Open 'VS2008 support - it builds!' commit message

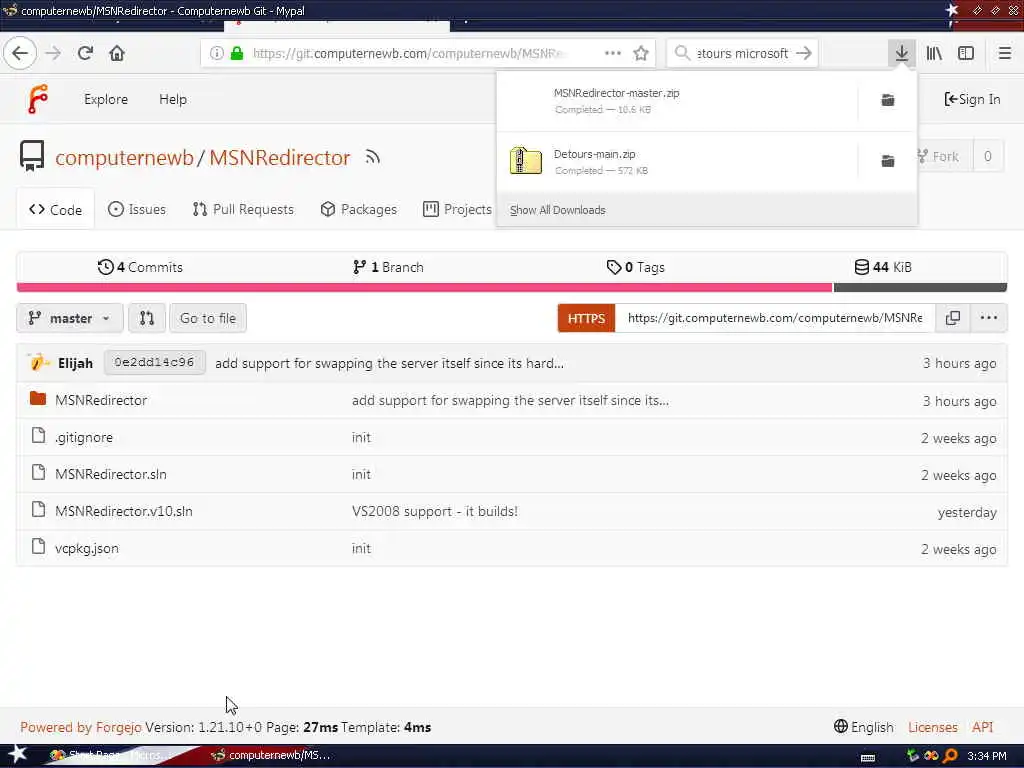[x=435, y=511]
